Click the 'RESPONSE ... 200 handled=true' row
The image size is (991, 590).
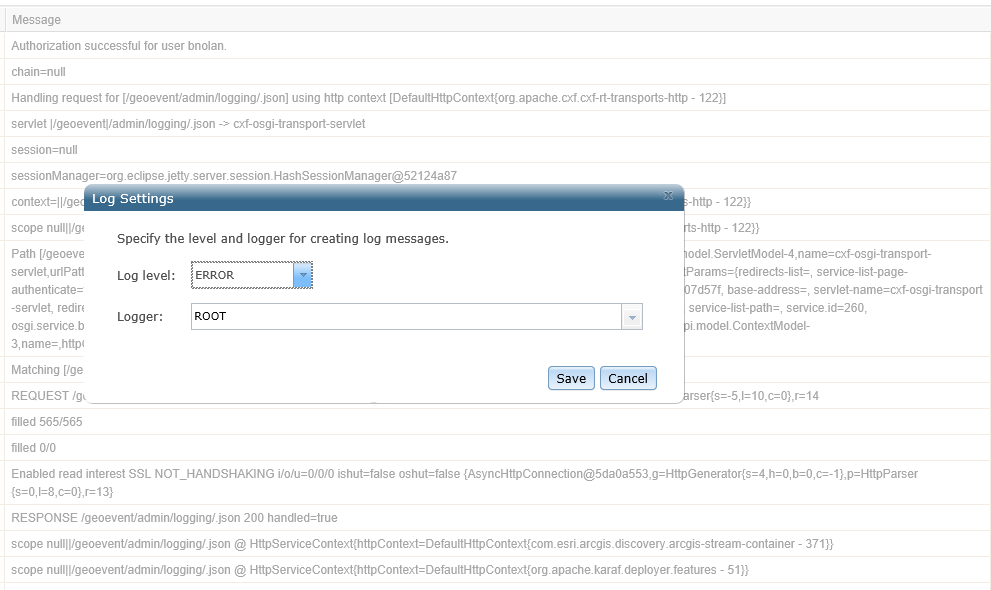(x=175, y=518)
